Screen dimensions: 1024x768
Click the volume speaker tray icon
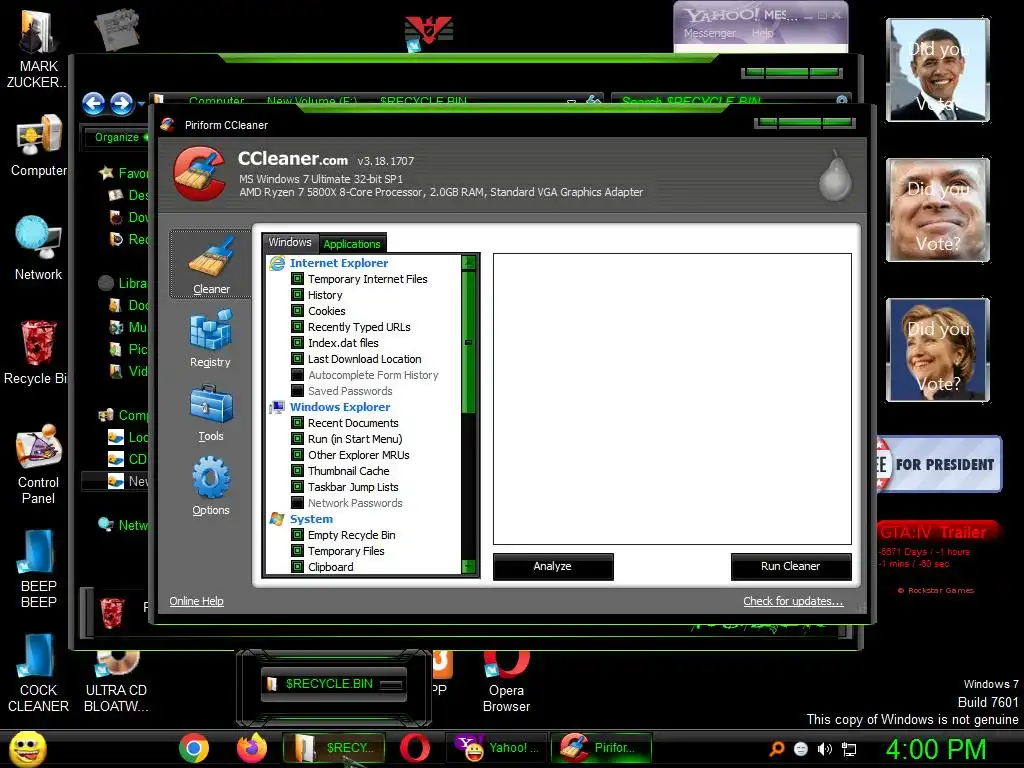825,749
